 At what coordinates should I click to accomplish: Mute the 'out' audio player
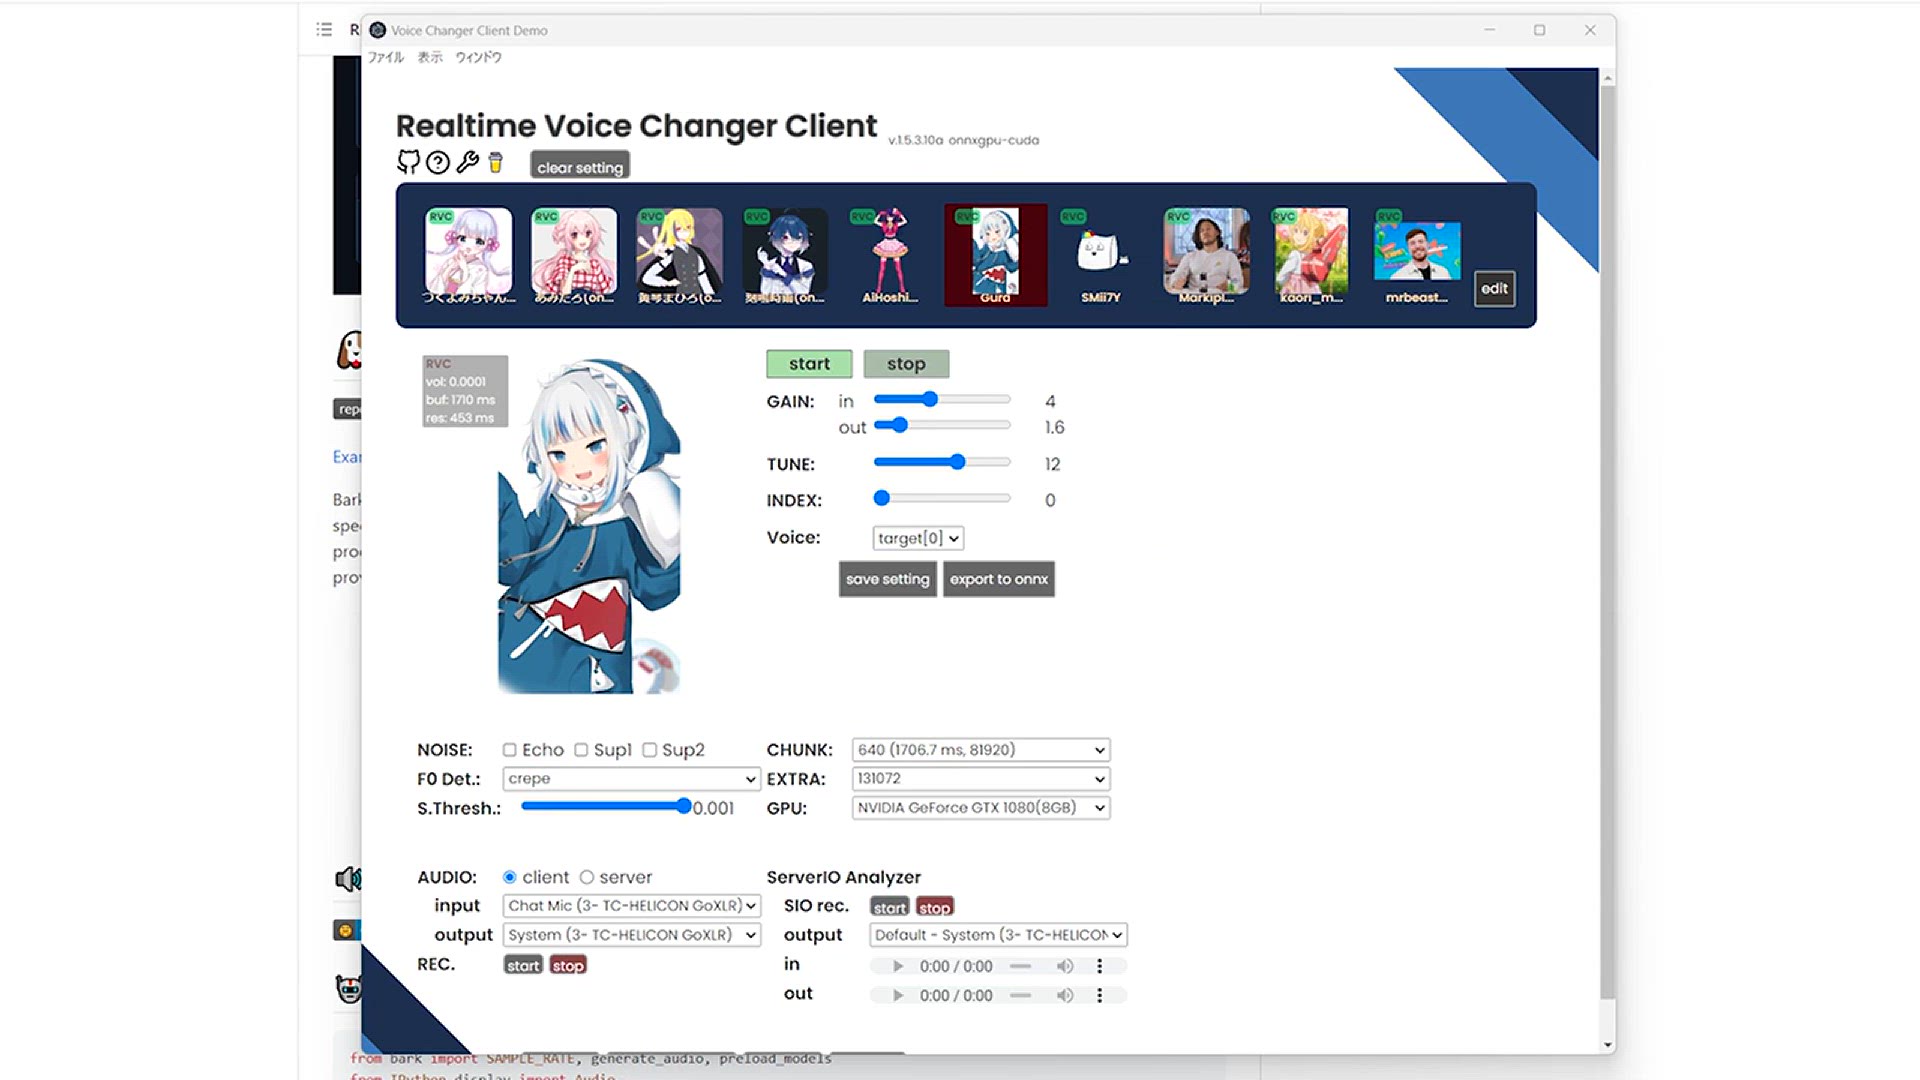point(1065,995)
